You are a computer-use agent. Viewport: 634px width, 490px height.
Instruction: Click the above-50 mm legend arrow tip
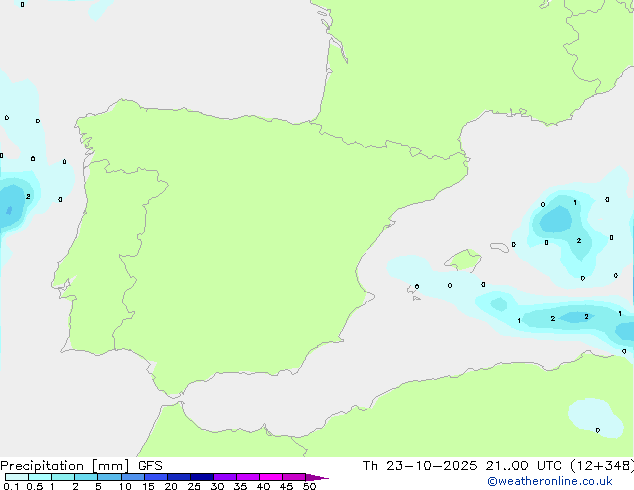coord(317,477)
